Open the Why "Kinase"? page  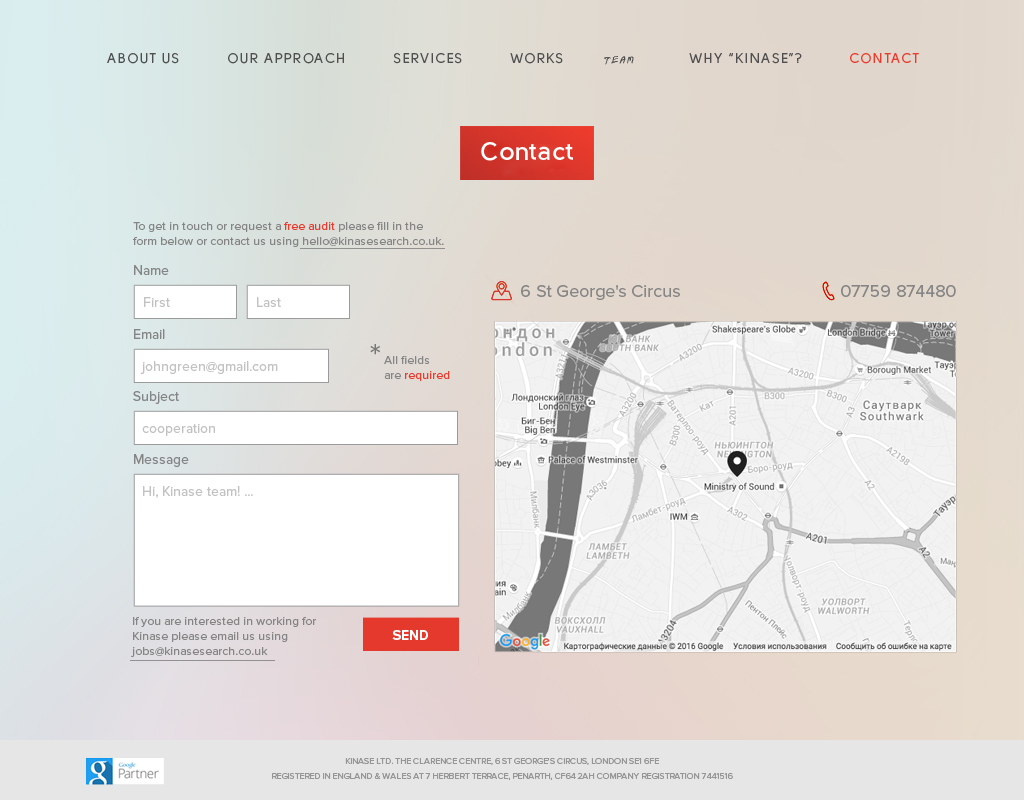tap(745, 58)
